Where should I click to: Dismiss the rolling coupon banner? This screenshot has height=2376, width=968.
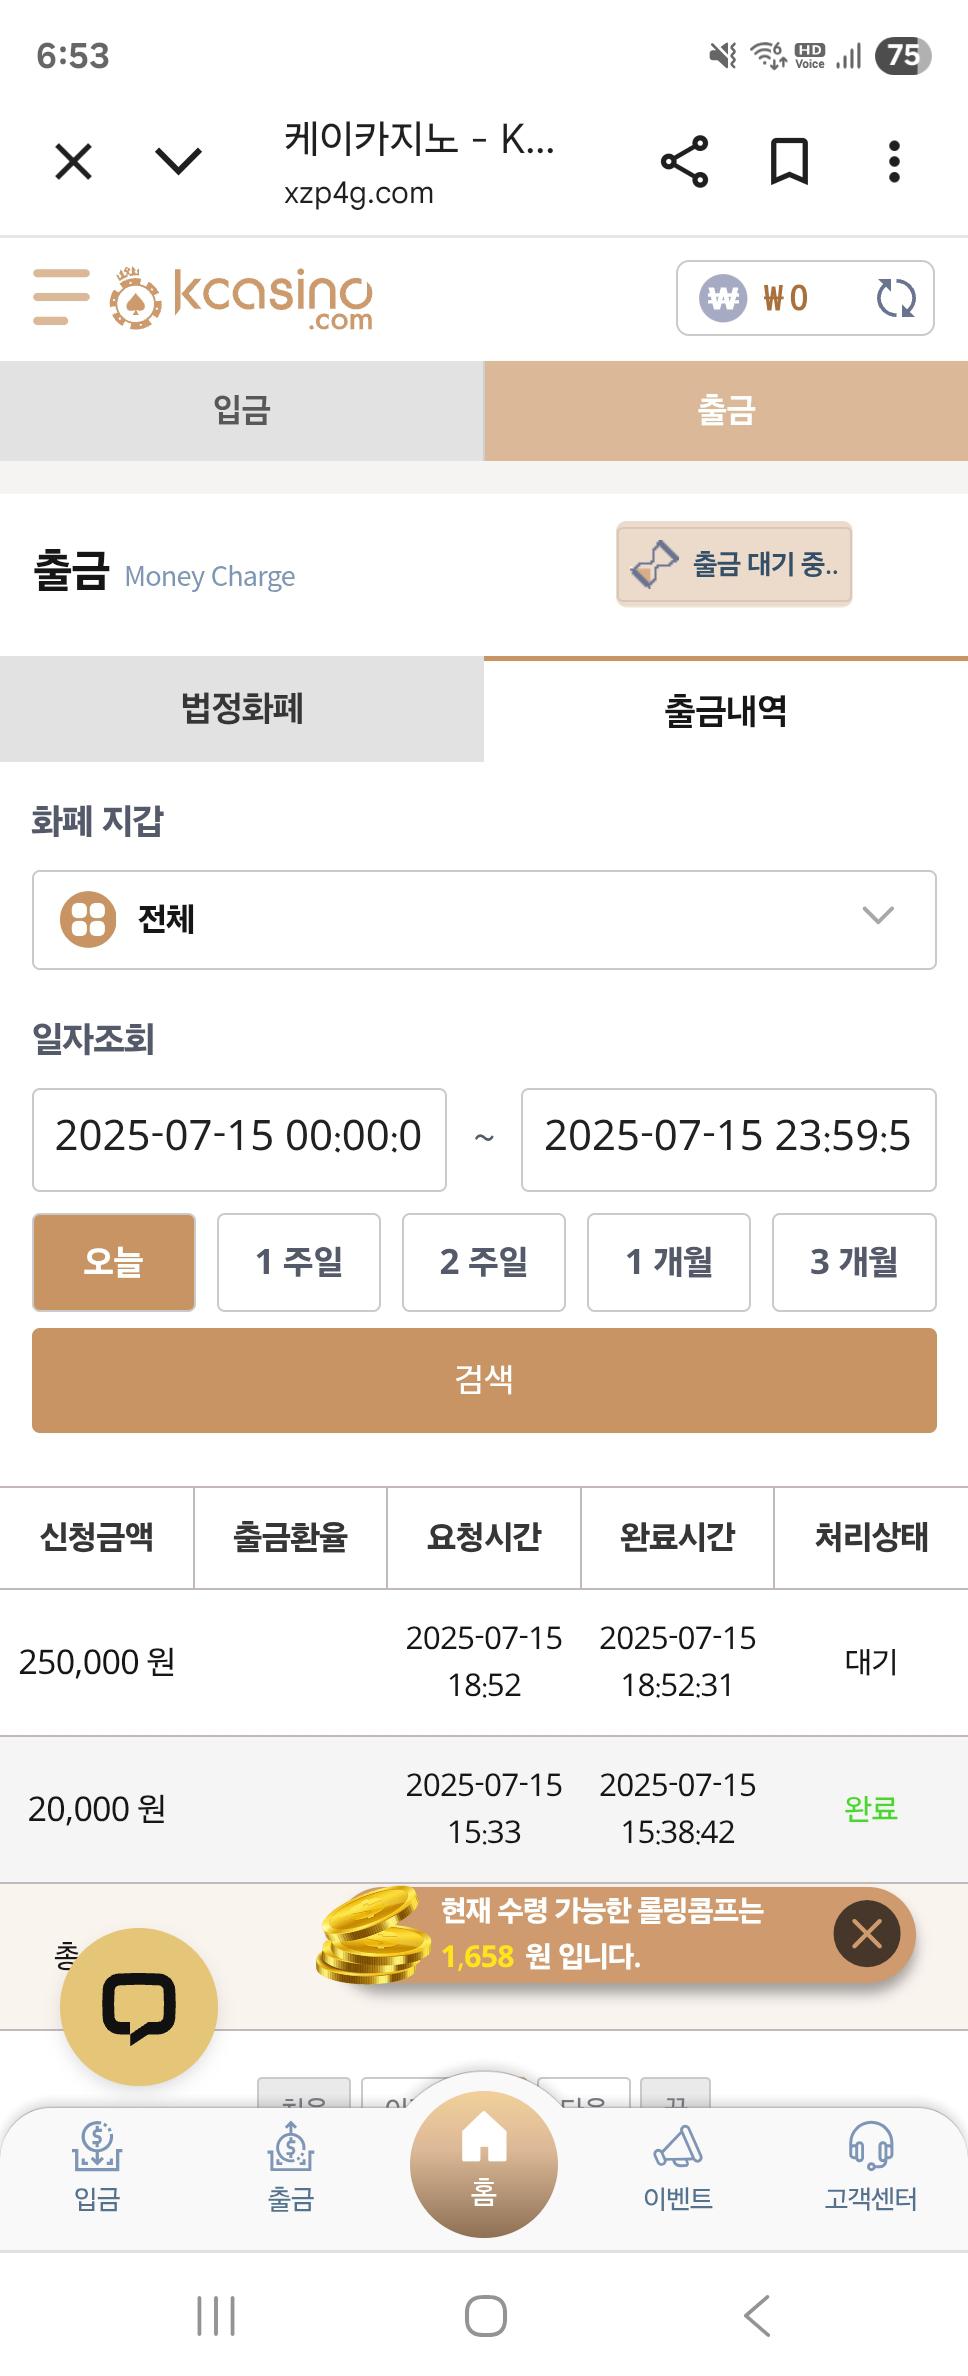(x=867, y=1933)
